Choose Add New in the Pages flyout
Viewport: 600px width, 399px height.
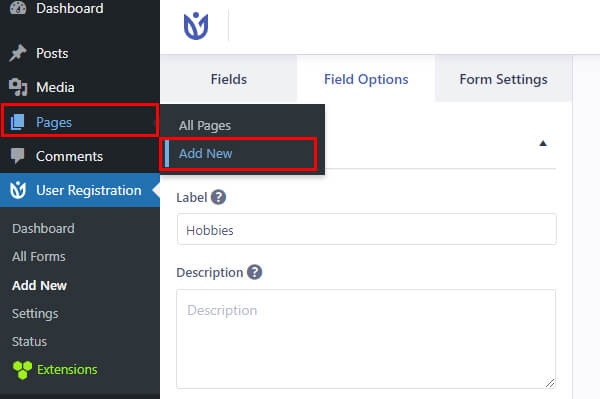(x=205, y=153)
